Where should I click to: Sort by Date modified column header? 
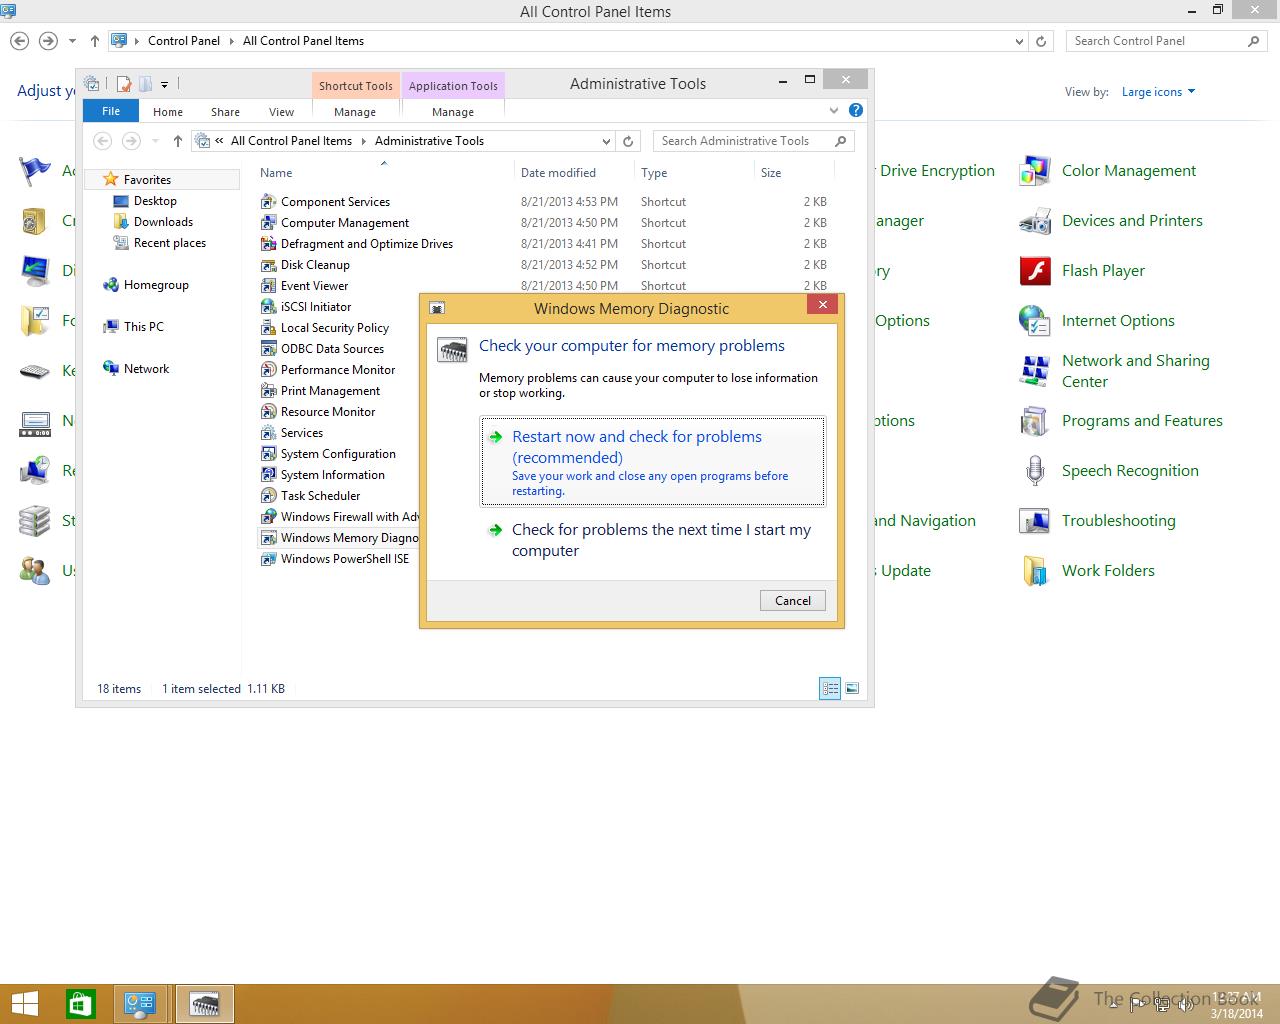click(x=575, y=173)
